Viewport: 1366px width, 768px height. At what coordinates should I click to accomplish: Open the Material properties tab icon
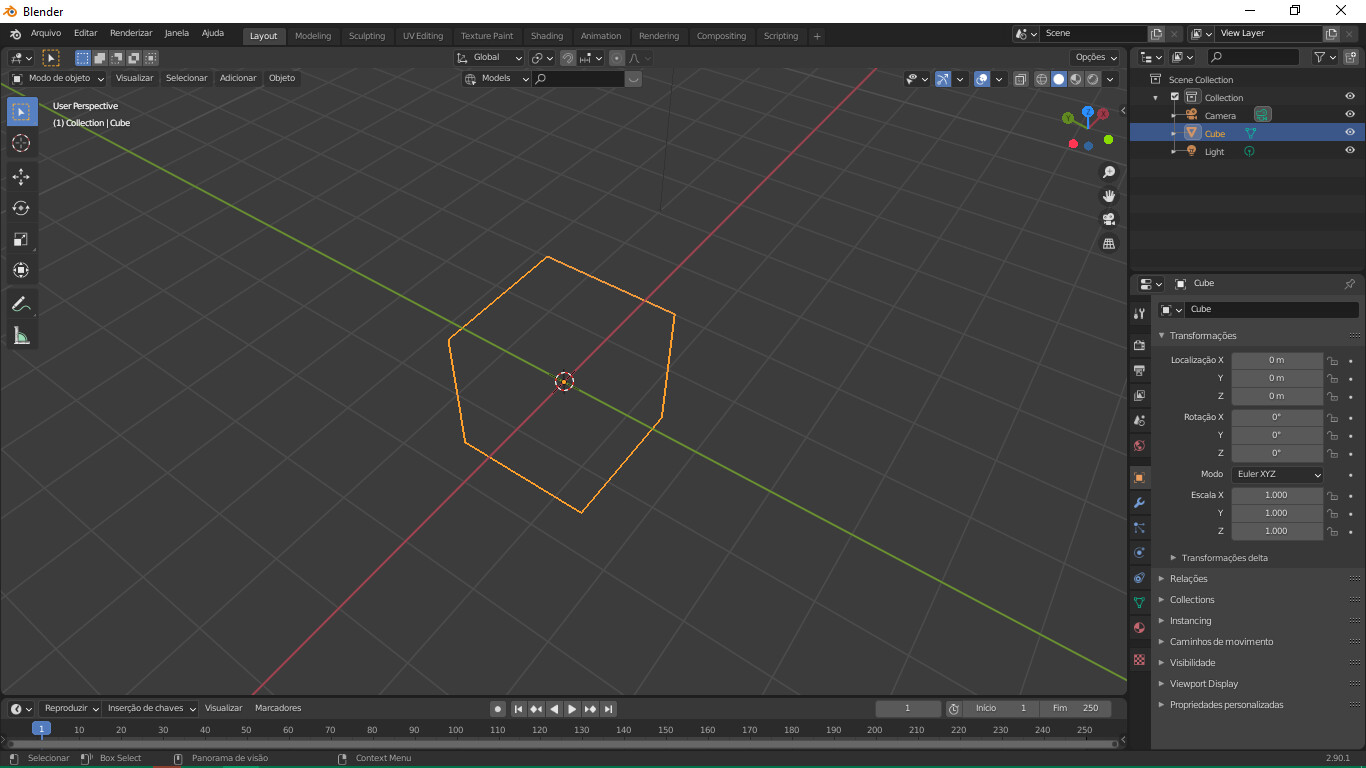pyautogui.click(x=1139, y=628)
